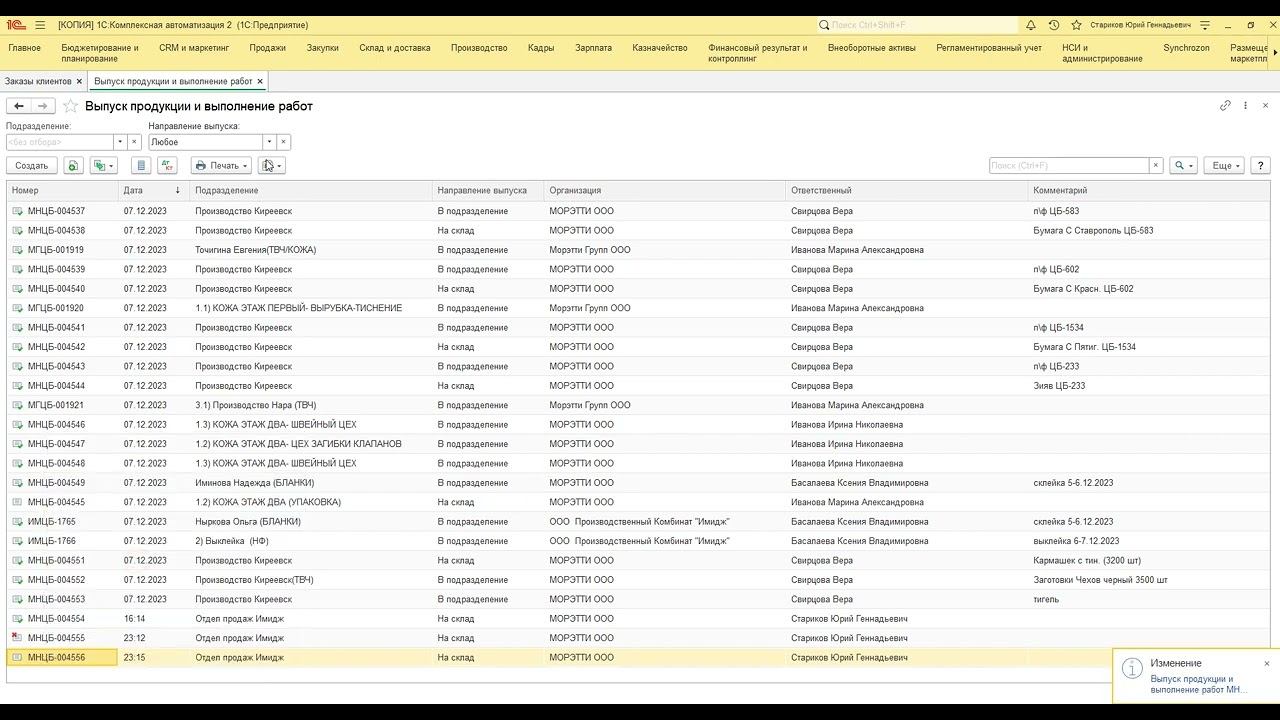Expand the Подразделение dropdown
This screenshot has width=1280, height=720.
pos(120,142)
